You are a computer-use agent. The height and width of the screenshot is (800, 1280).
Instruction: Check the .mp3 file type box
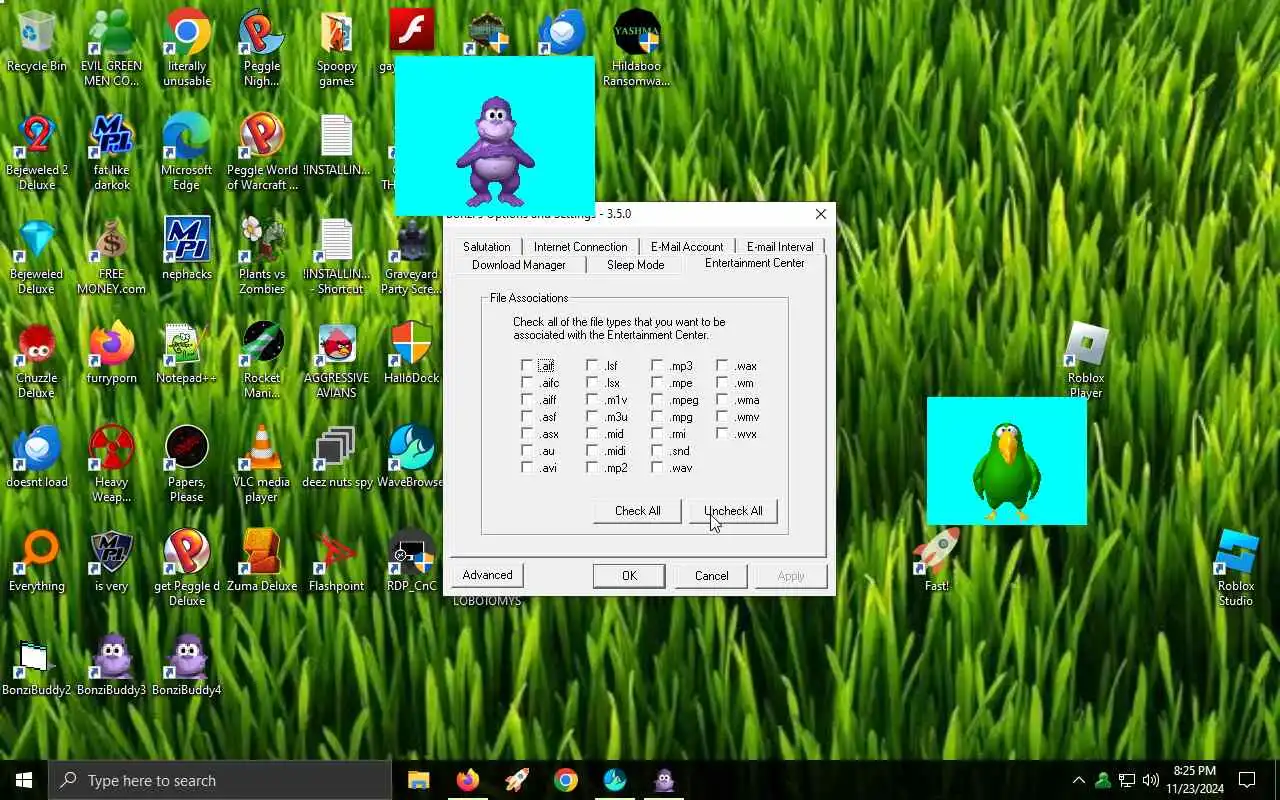click(657, 366)
